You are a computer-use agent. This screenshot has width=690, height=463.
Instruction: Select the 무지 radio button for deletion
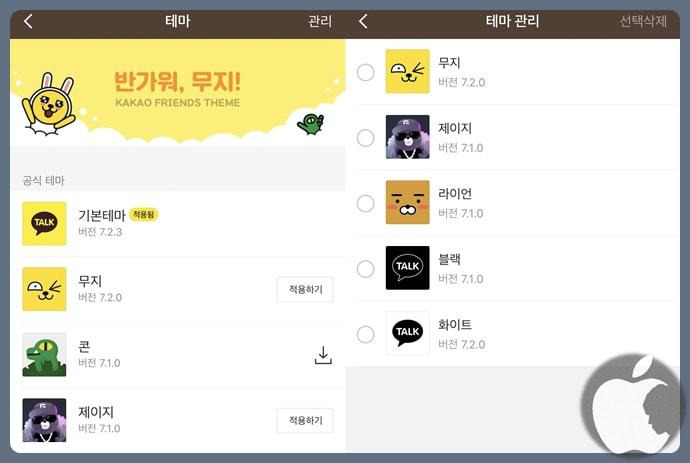click(x=366, y=72)
